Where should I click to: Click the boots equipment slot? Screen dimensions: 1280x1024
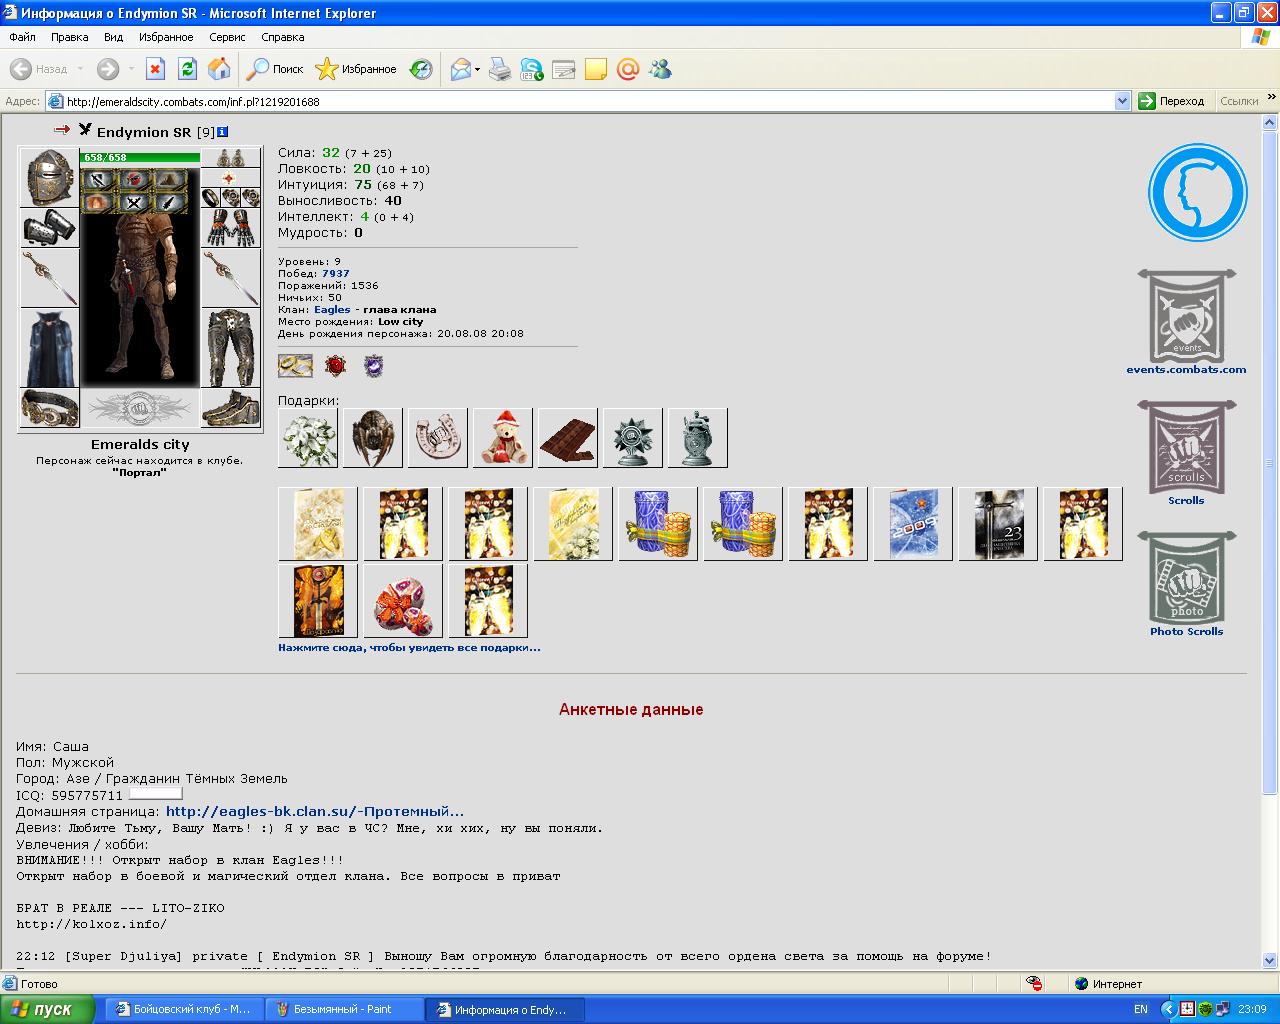230,408
